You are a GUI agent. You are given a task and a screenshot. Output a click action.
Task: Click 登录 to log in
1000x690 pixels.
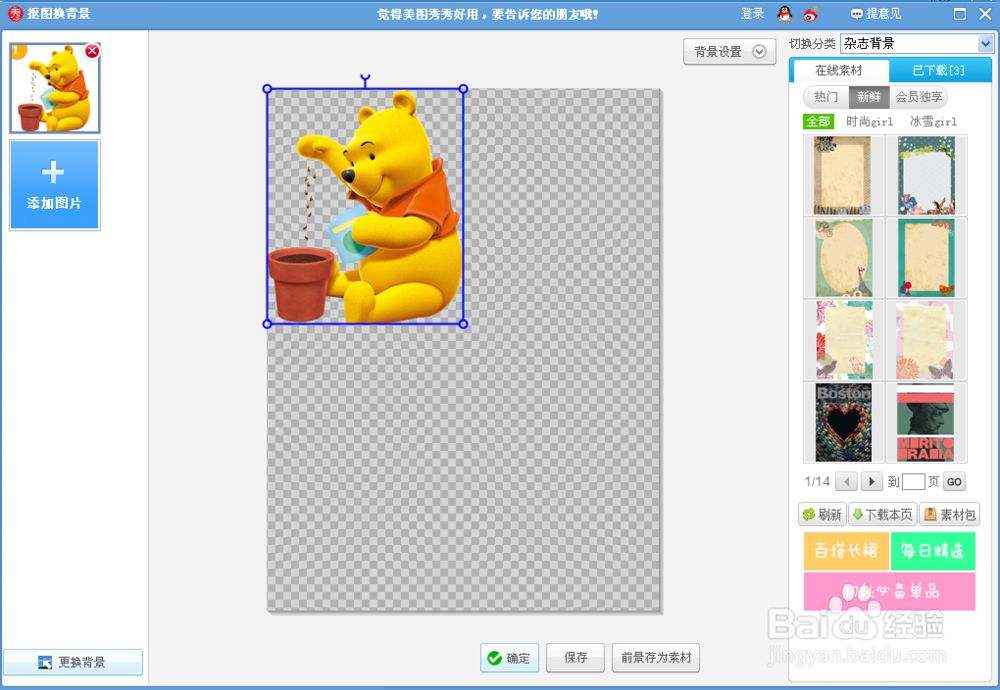point(753,13)
